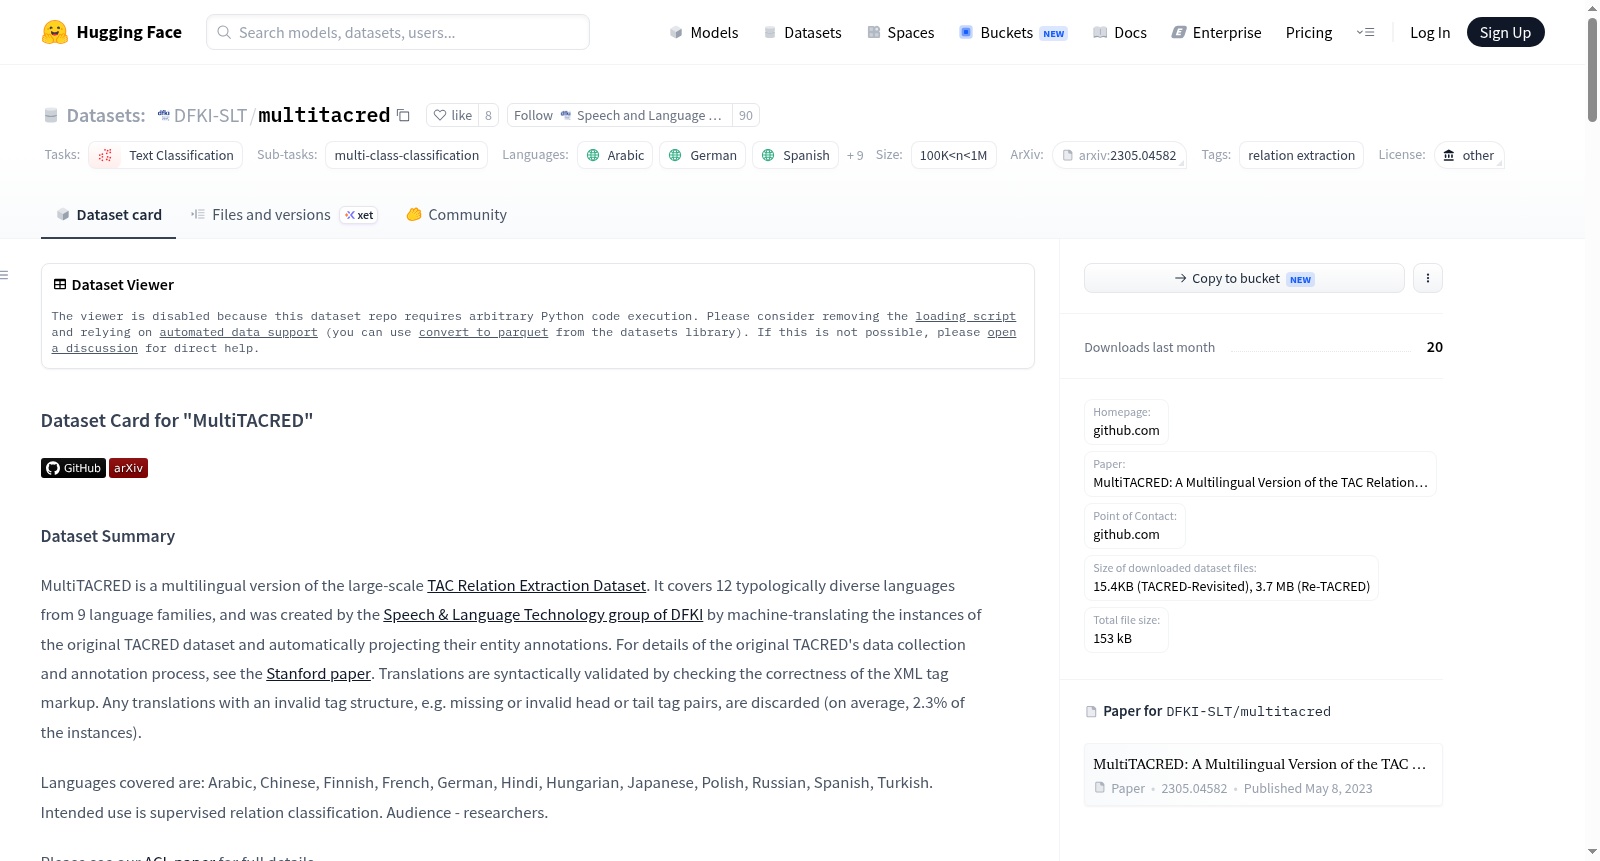Open the Homepage github.com link
Viewport: 1600px width, 861px height.
1126,422
